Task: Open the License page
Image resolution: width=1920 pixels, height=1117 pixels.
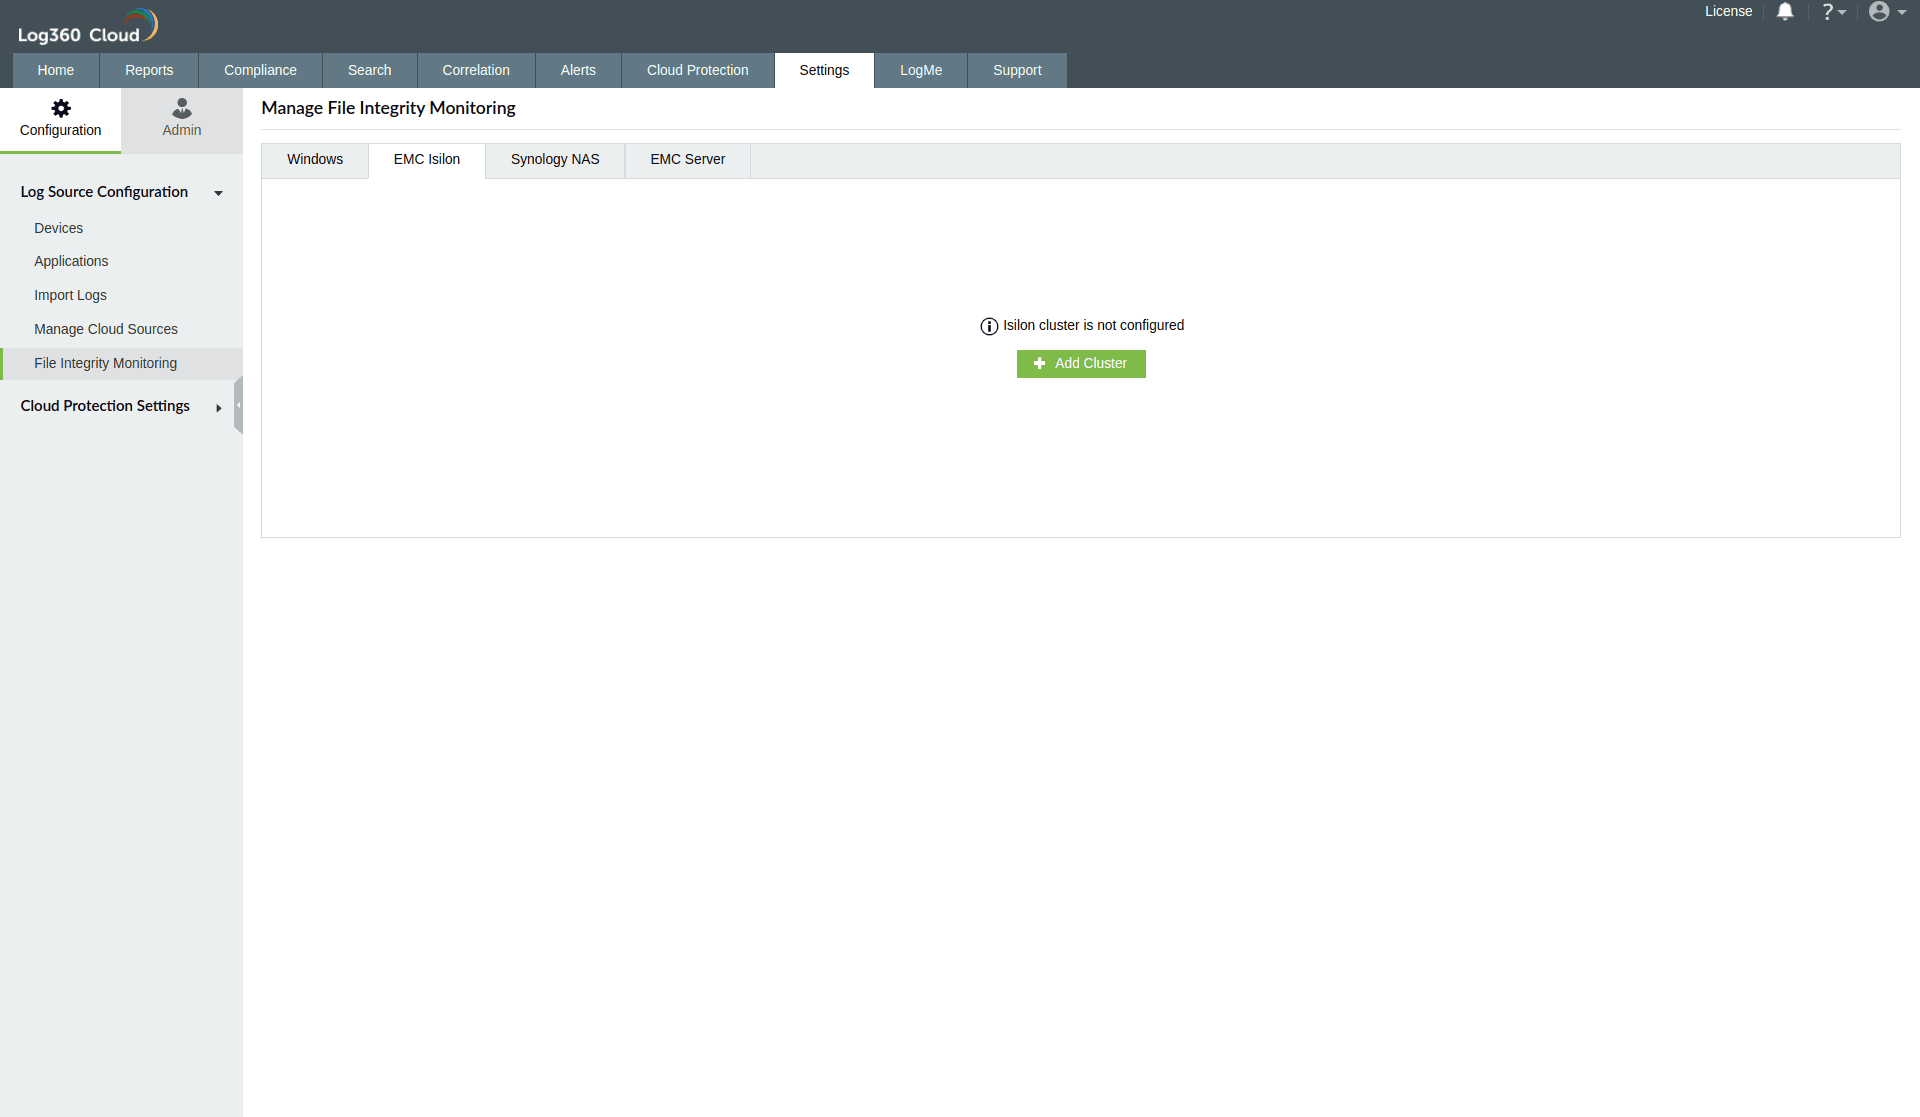Action: point(1728,12)
